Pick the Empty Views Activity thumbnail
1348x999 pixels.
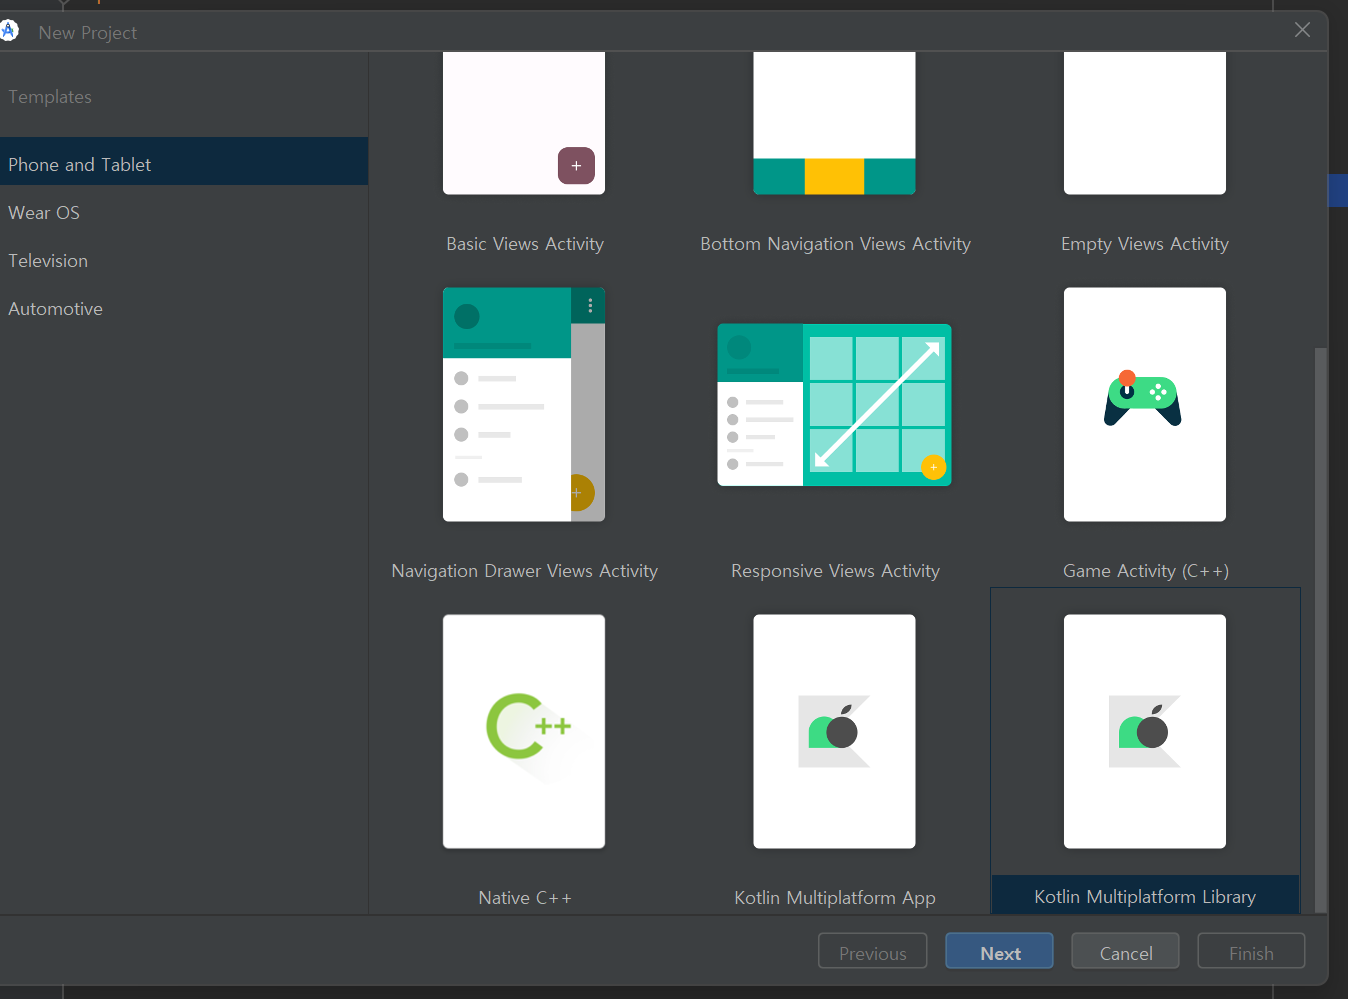[1145, 123]
